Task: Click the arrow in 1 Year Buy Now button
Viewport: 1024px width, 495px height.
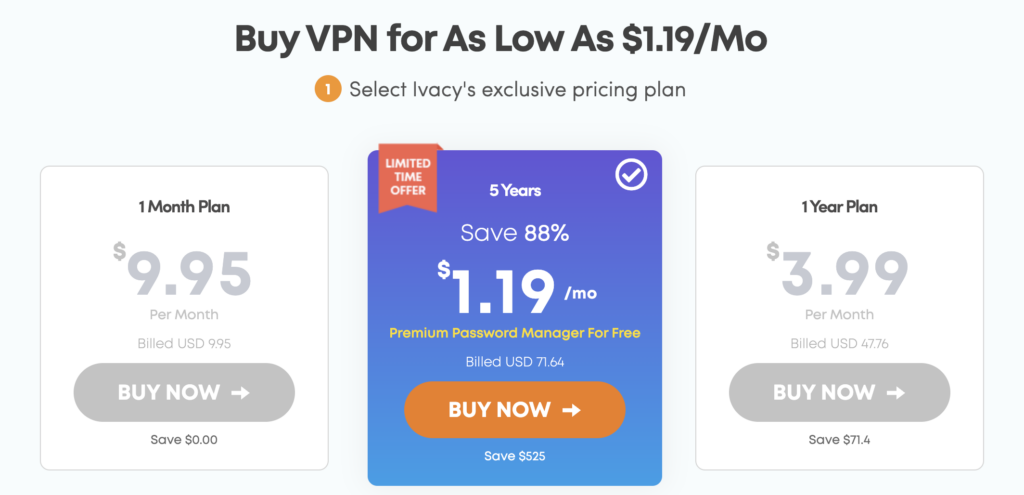Action: click(x=895, y=392)
